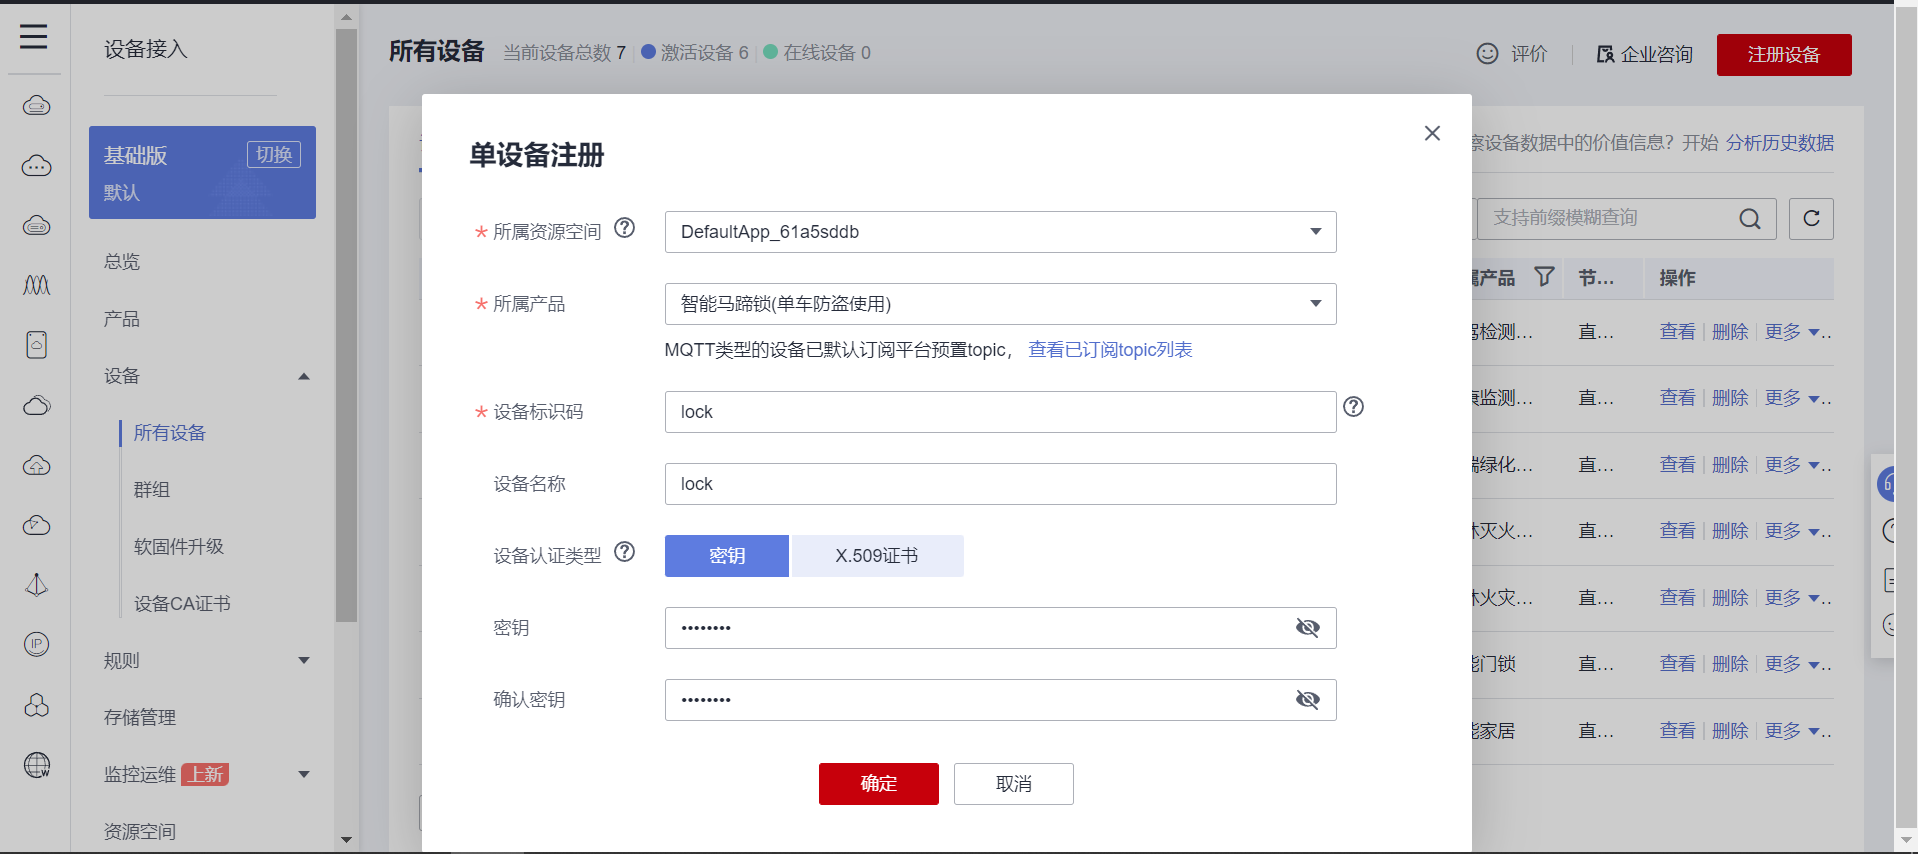This screenshot has height=854, width=1918.
Task: Click the search magnifier icon
Action: [1749, 219]
